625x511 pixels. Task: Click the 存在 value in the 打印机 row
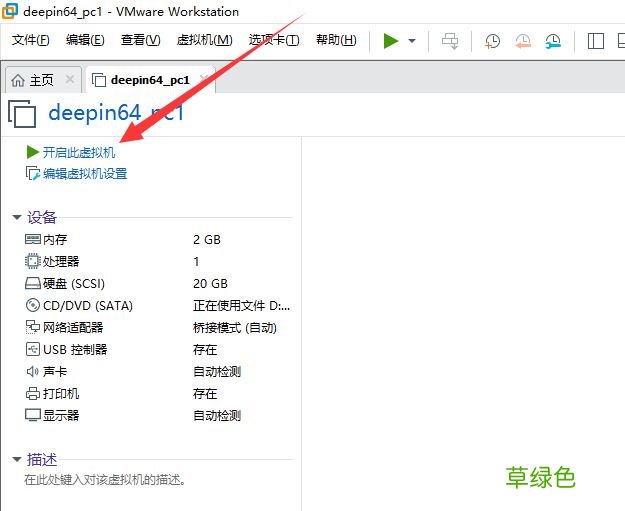[205, 394]
